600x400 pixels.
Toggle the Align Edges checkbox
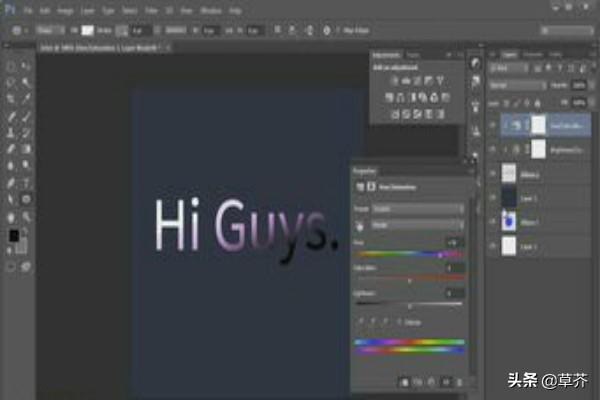[x=338, y=30]
